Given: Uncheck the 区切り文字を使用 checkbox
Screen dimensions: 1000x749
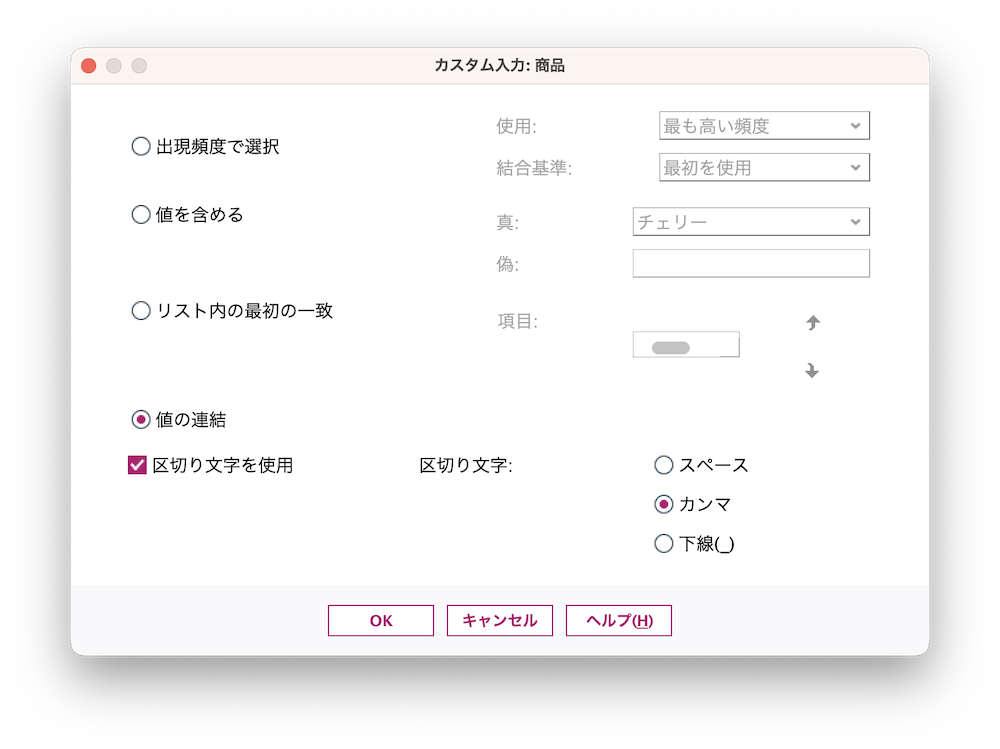Looking at the screenshot, I should (137, 464).
